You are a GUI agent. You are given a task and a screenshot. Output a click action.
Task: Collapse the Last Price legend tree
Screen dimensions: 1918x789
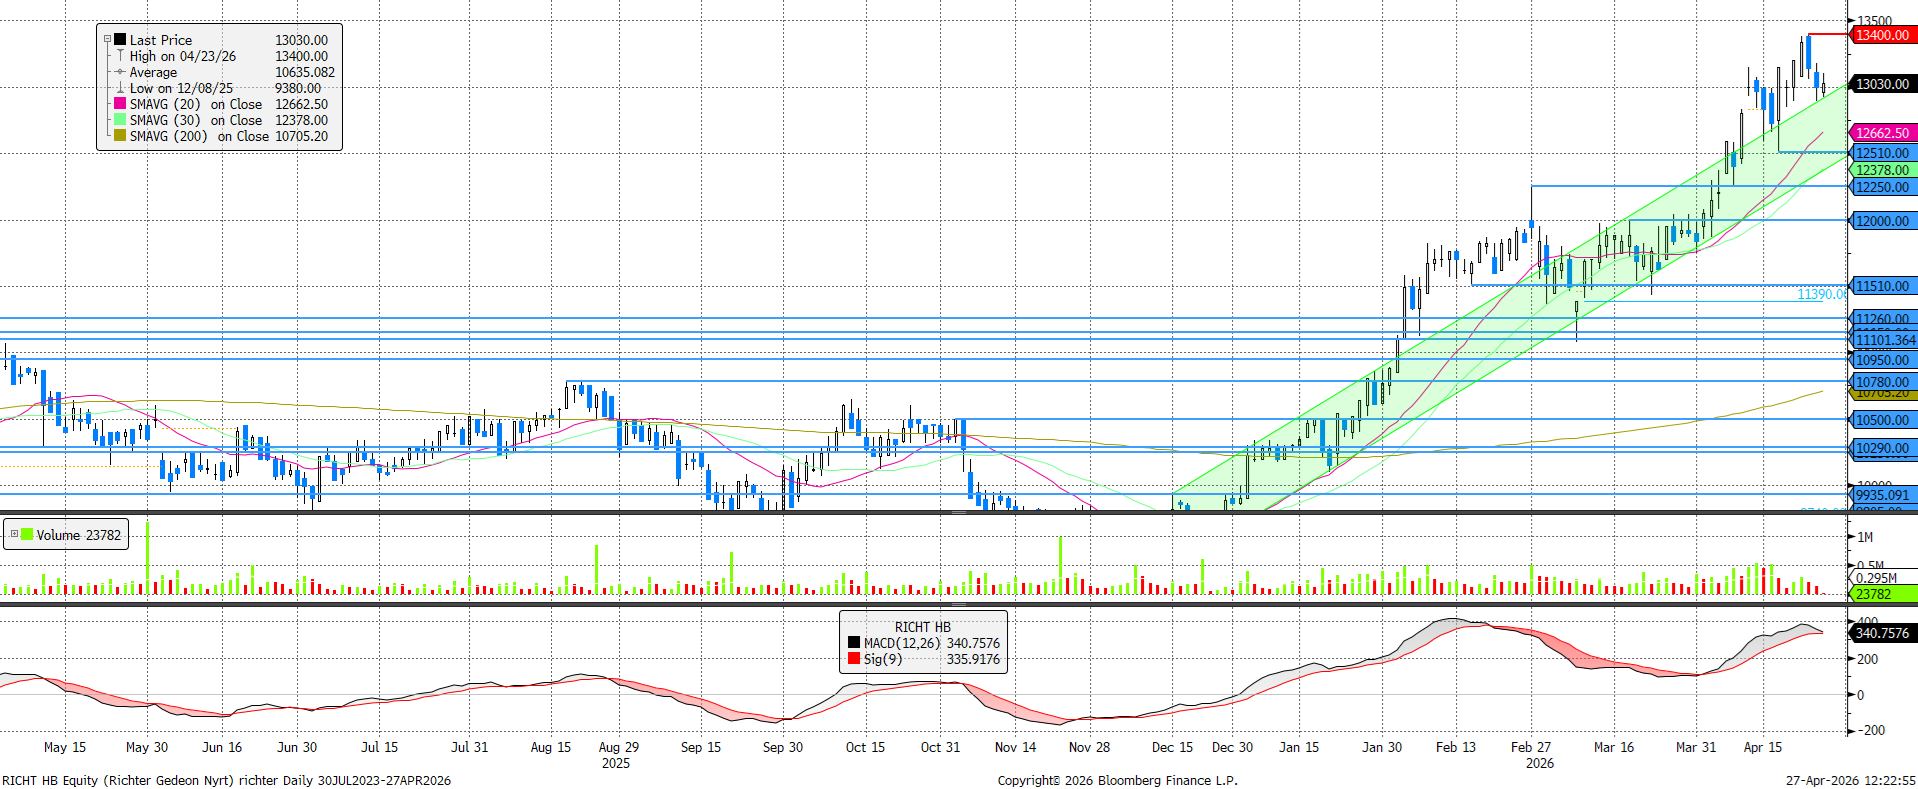pos(107,40)
